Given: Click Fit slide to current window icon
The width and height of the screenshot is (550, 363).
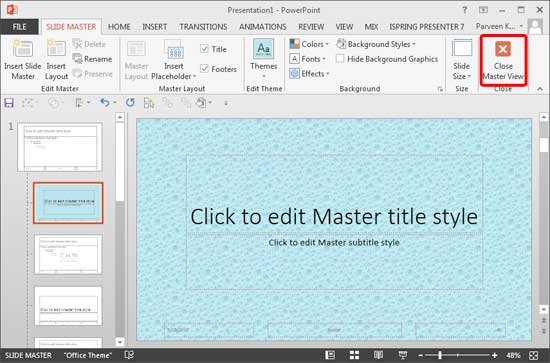Looking at the screenshot, I should (x=534, y=355).
